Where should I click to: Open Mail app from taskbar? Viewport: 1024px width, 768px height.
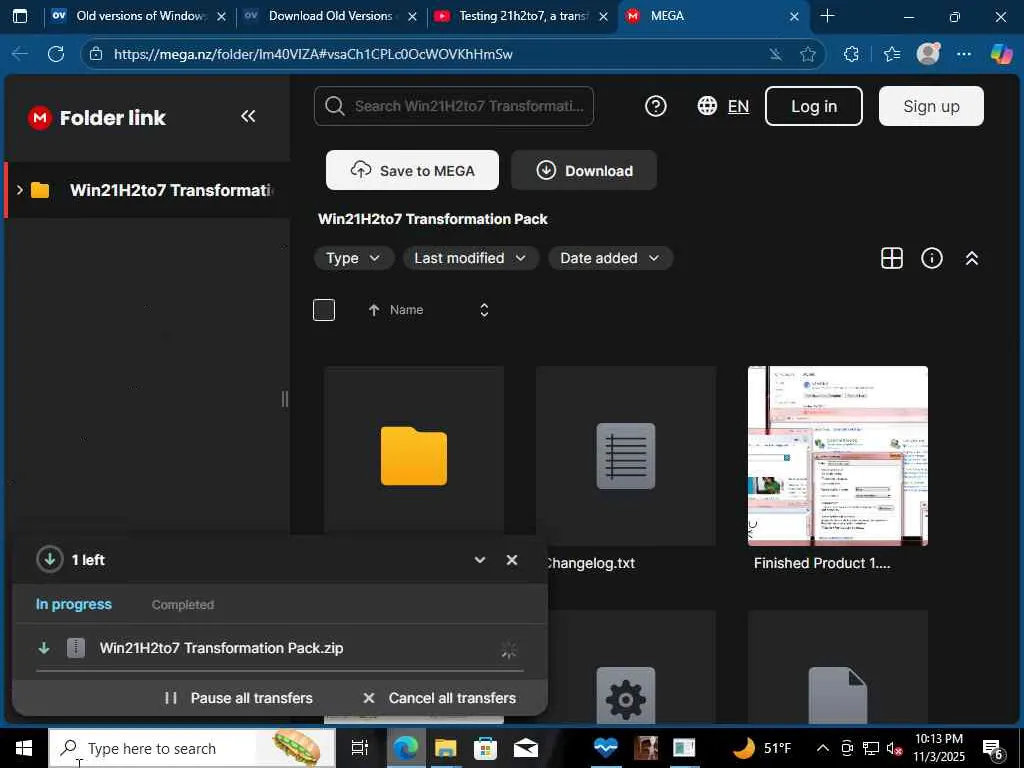[x=525, y=748]
